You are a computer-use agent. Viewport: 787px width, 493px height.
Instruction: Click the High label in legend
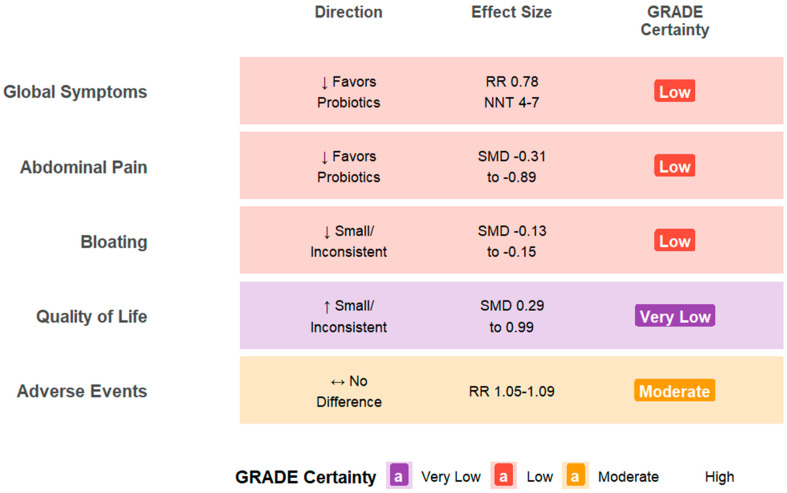pyautogui.click(x=719, y=476)
